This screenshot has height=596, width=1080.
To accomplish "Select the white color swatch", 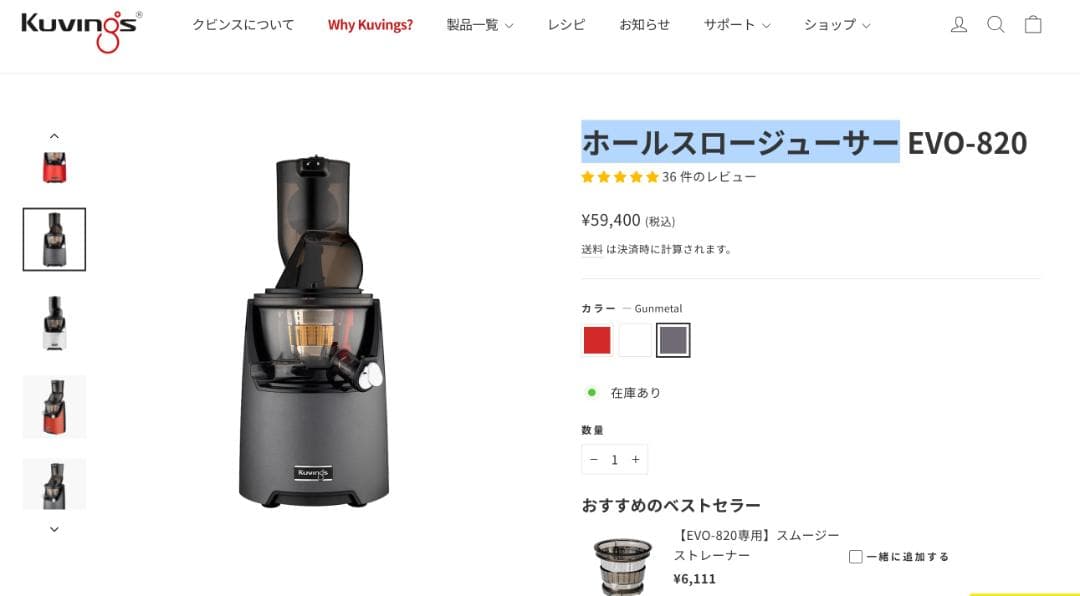I will (x=635, y=340).
